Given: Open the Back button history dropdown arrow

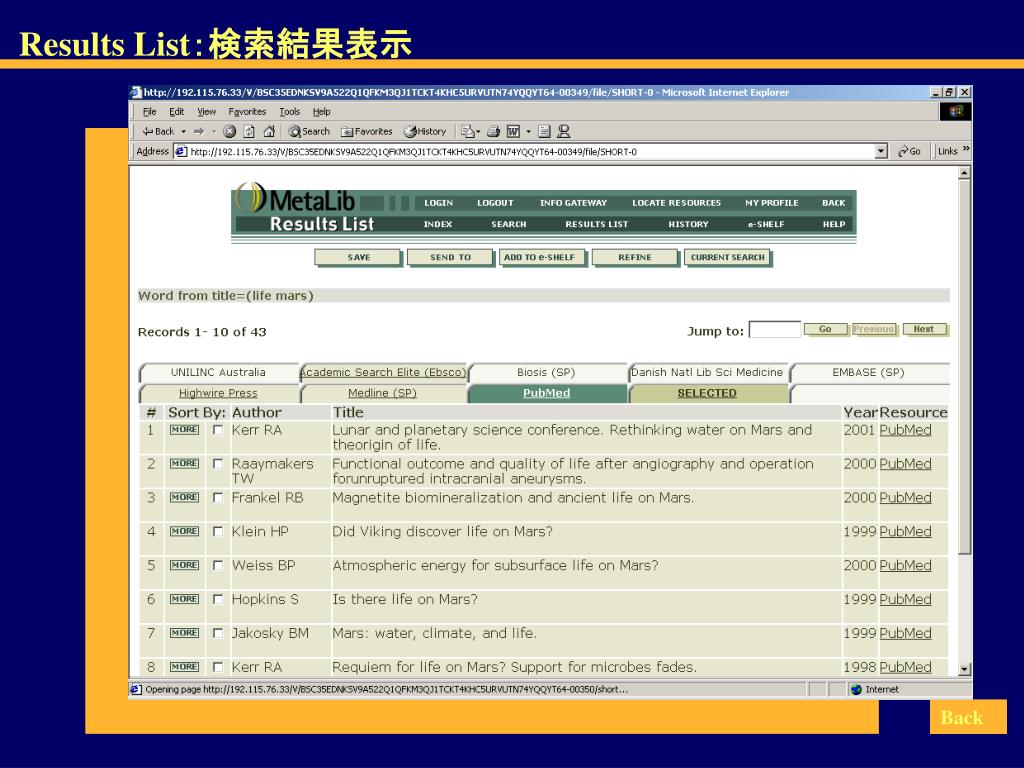Looking at the screenshot, I should (184, 132).
